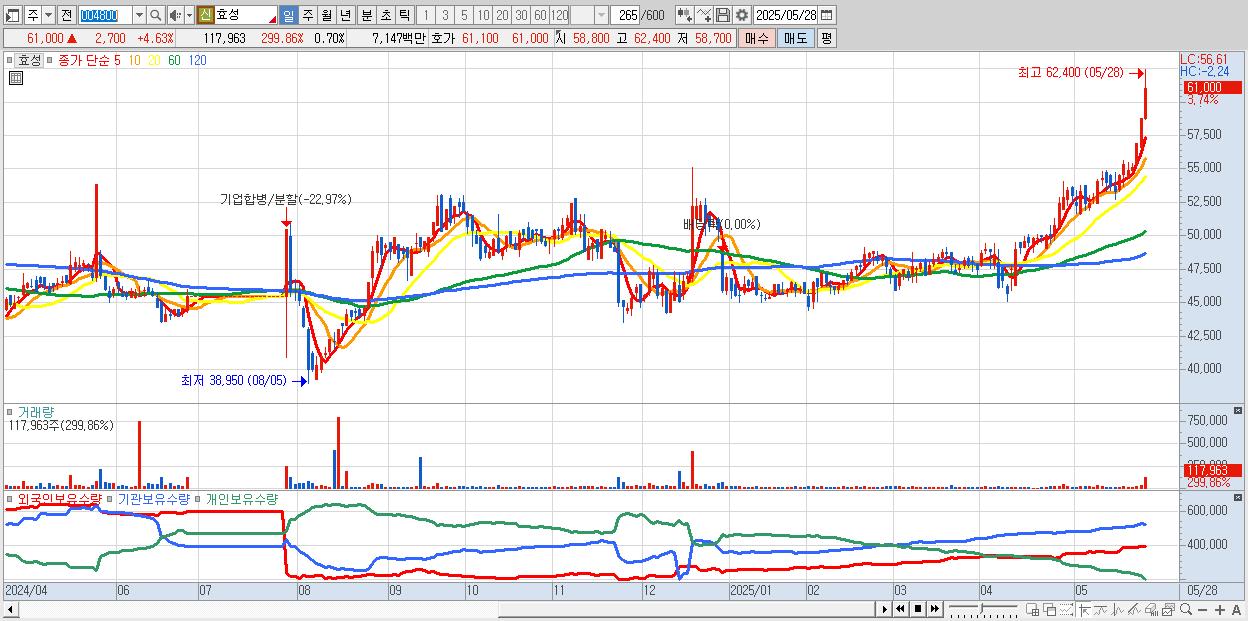1248x621 pixels.
Task: Click the trend line drawing icon
Action: (1100, 609)
